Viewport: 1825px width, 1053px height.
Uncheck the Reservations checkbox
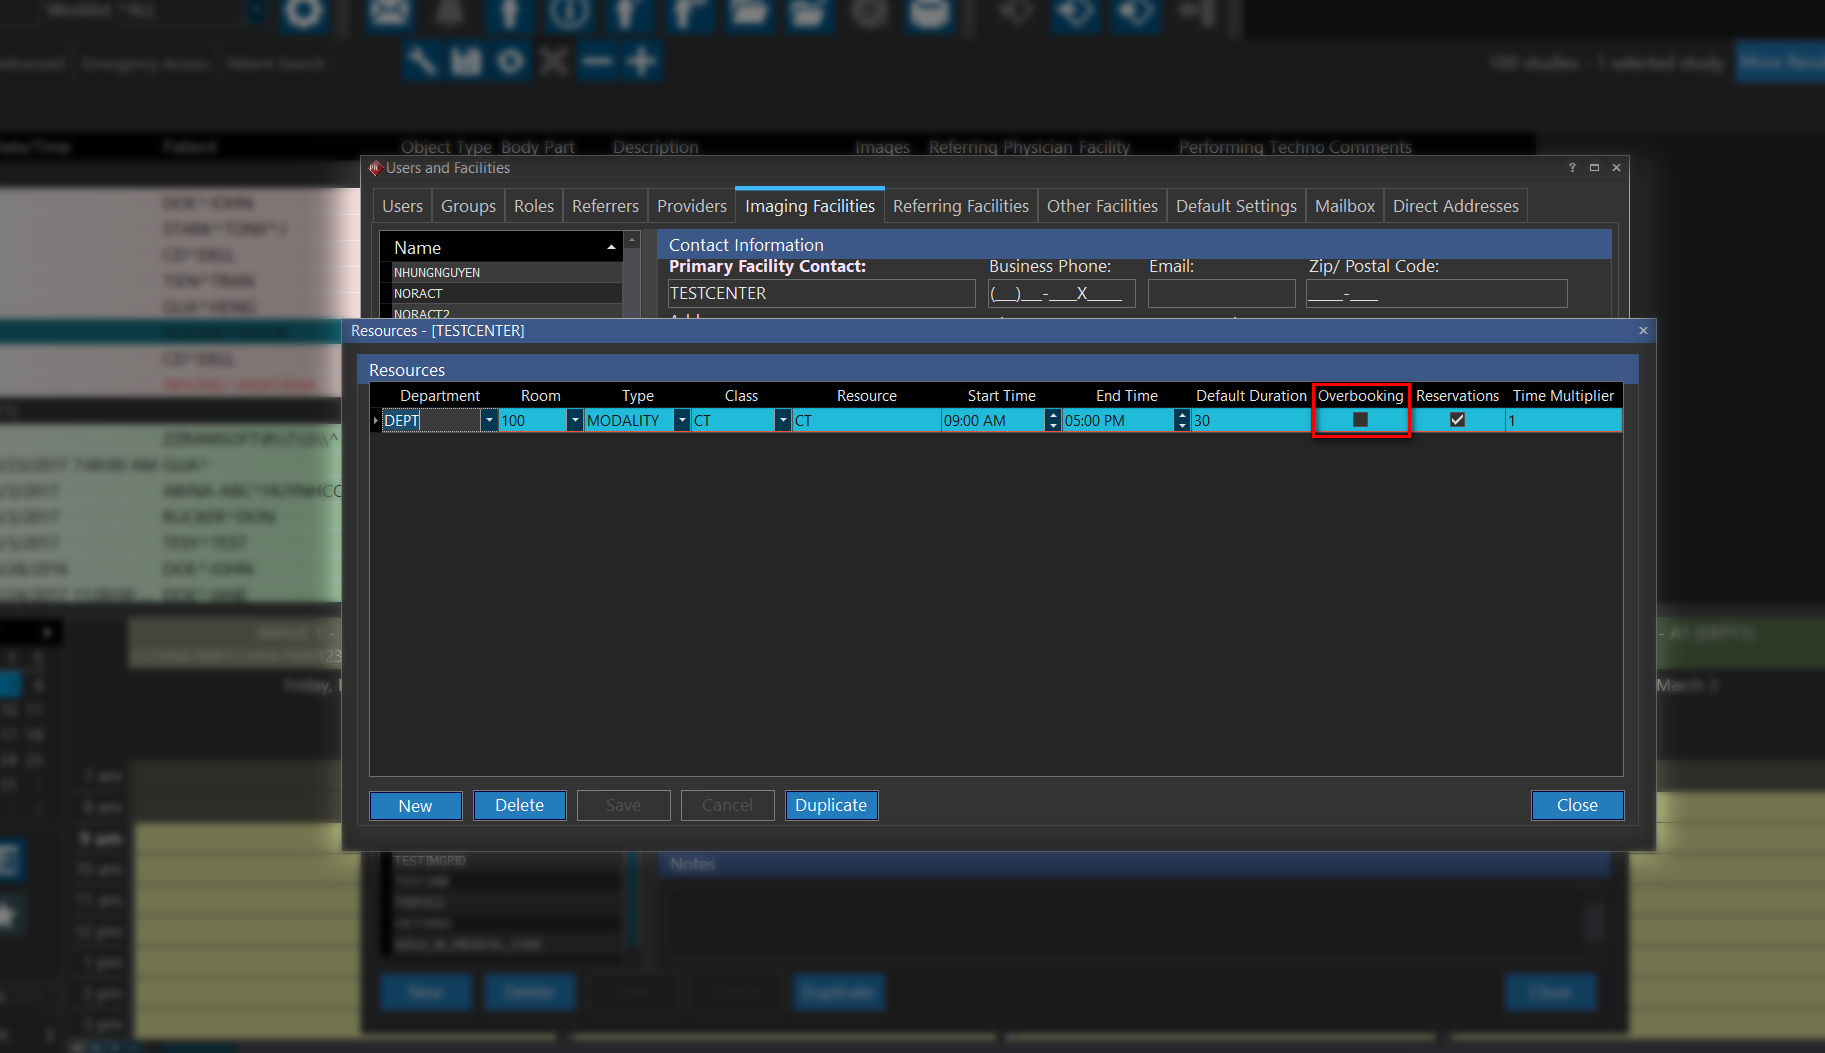pyautogui.click(x=1457, y=420)
